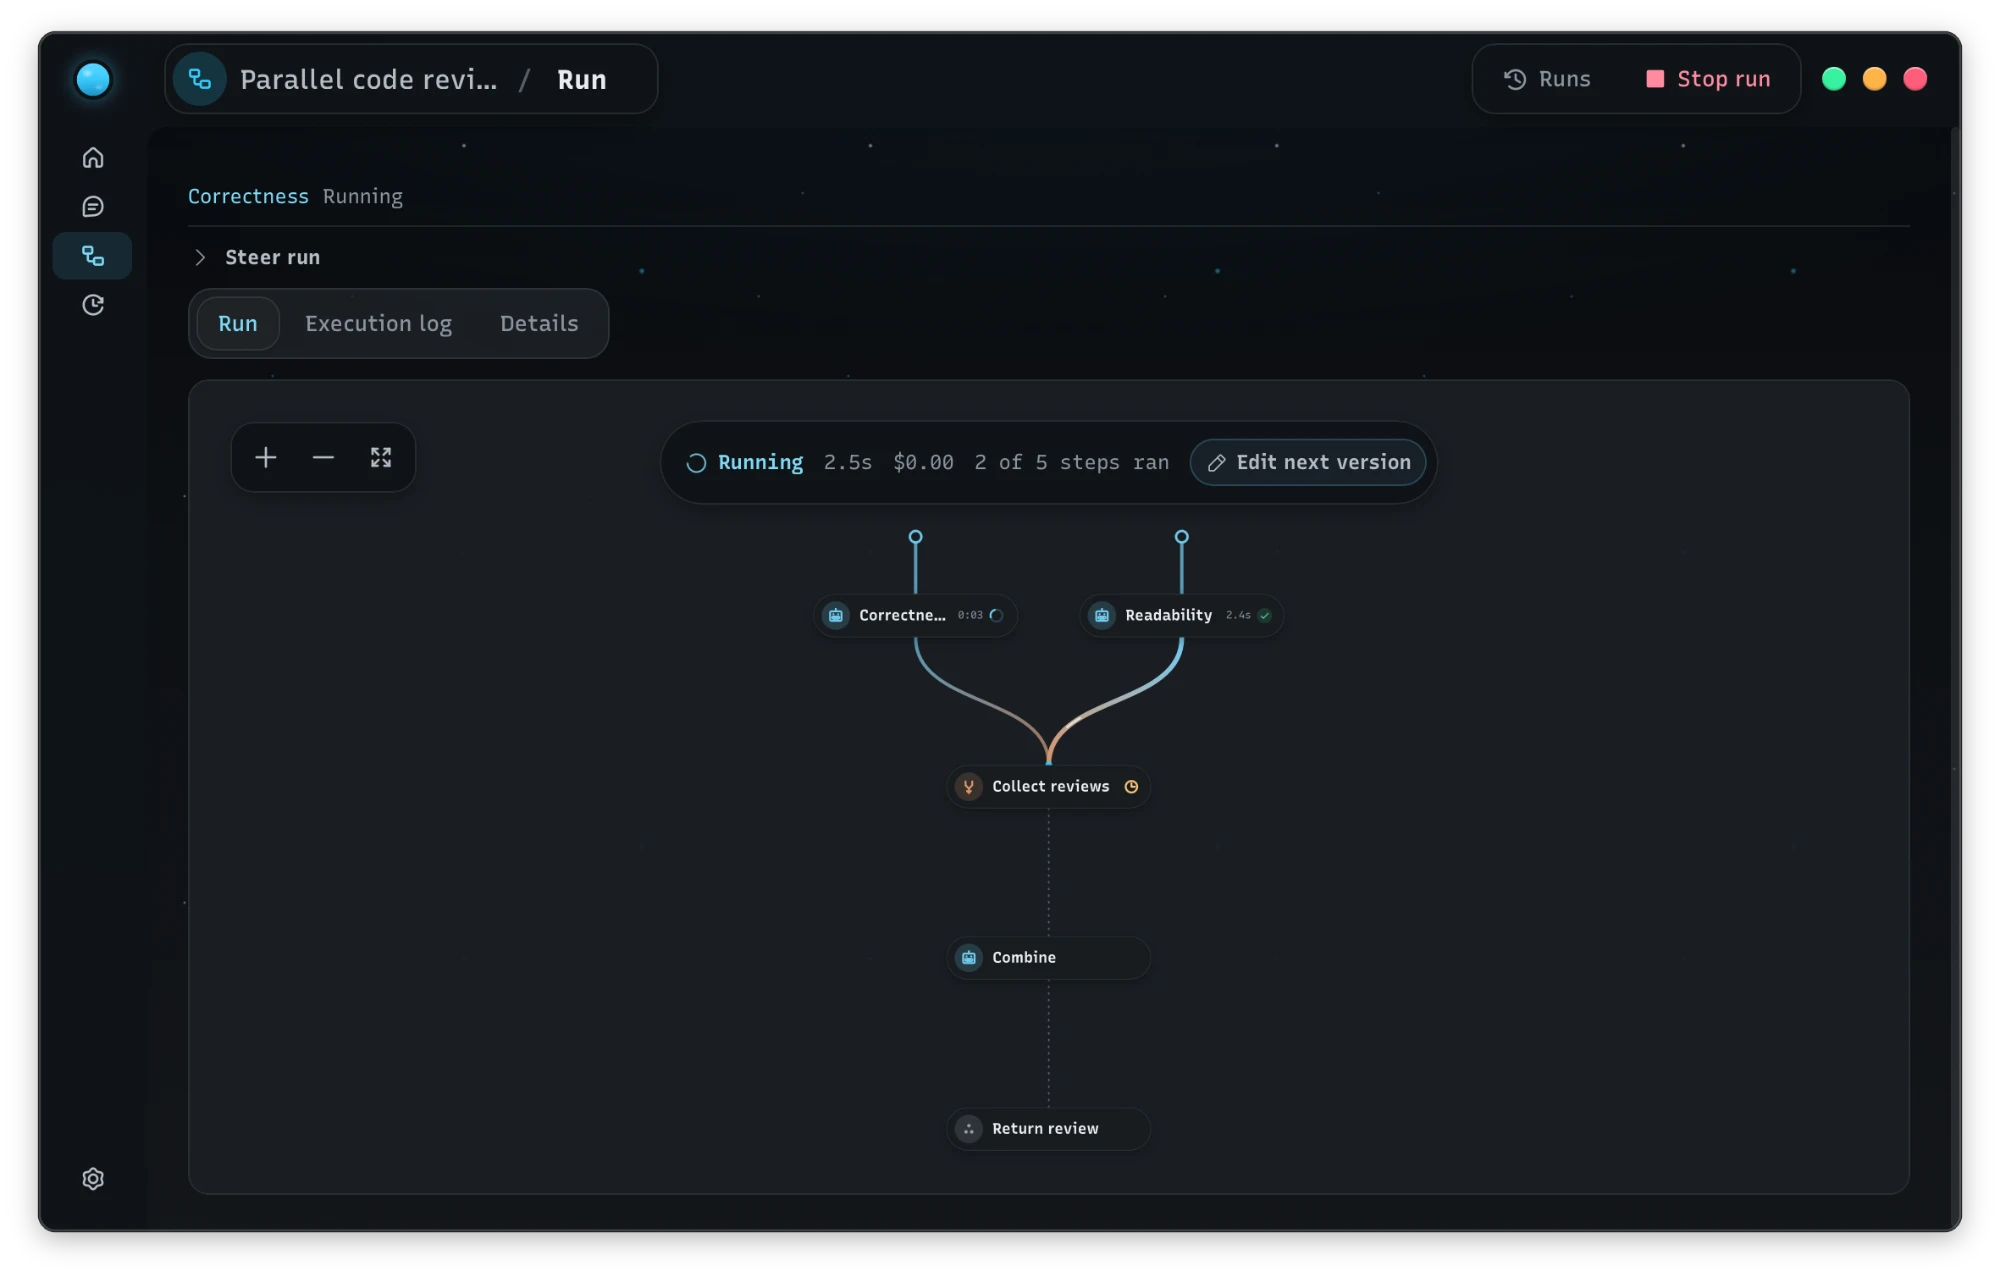Select the workflows sidebar icon
The image size is (2000, 1277).
[x=93, y=256]
